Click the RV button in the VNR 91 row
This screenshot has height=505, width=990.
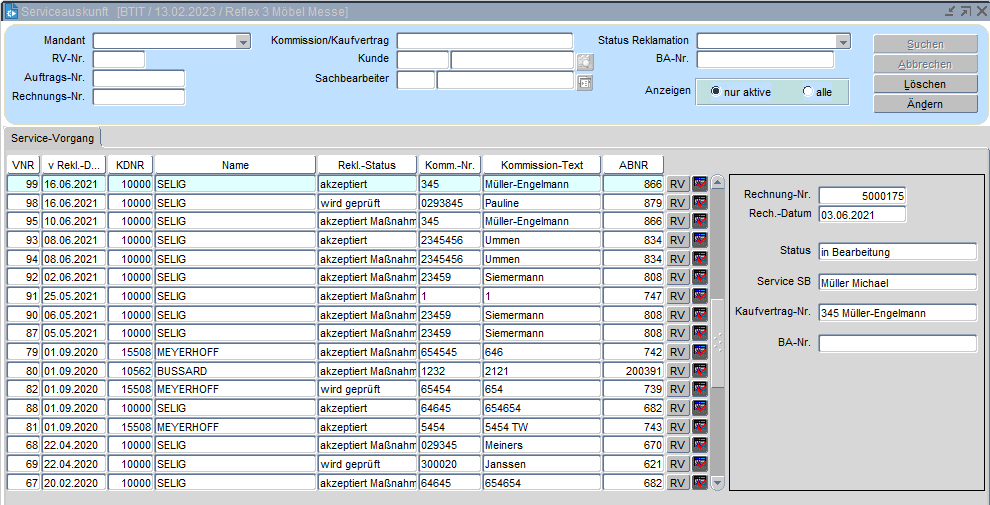click(x=678, y=296)
